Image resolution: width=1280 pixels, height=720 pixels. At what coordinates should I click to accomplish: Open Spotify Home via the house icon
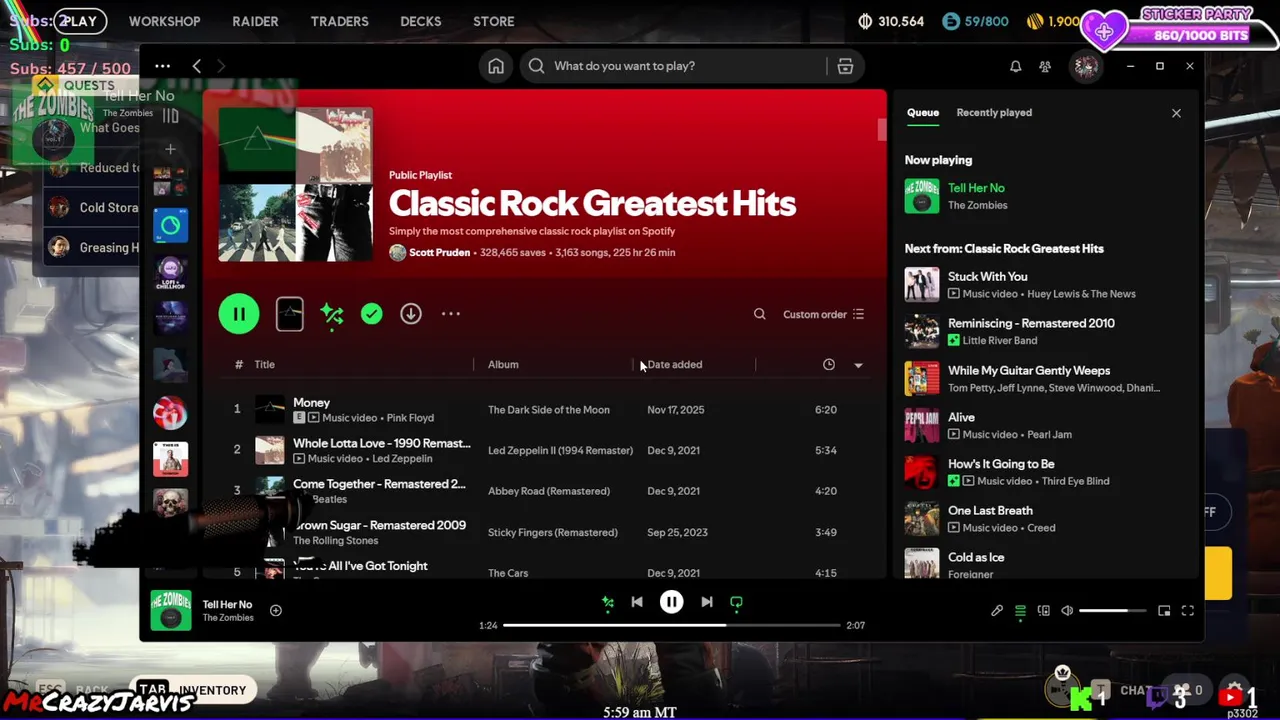click(x=496, y=66)
